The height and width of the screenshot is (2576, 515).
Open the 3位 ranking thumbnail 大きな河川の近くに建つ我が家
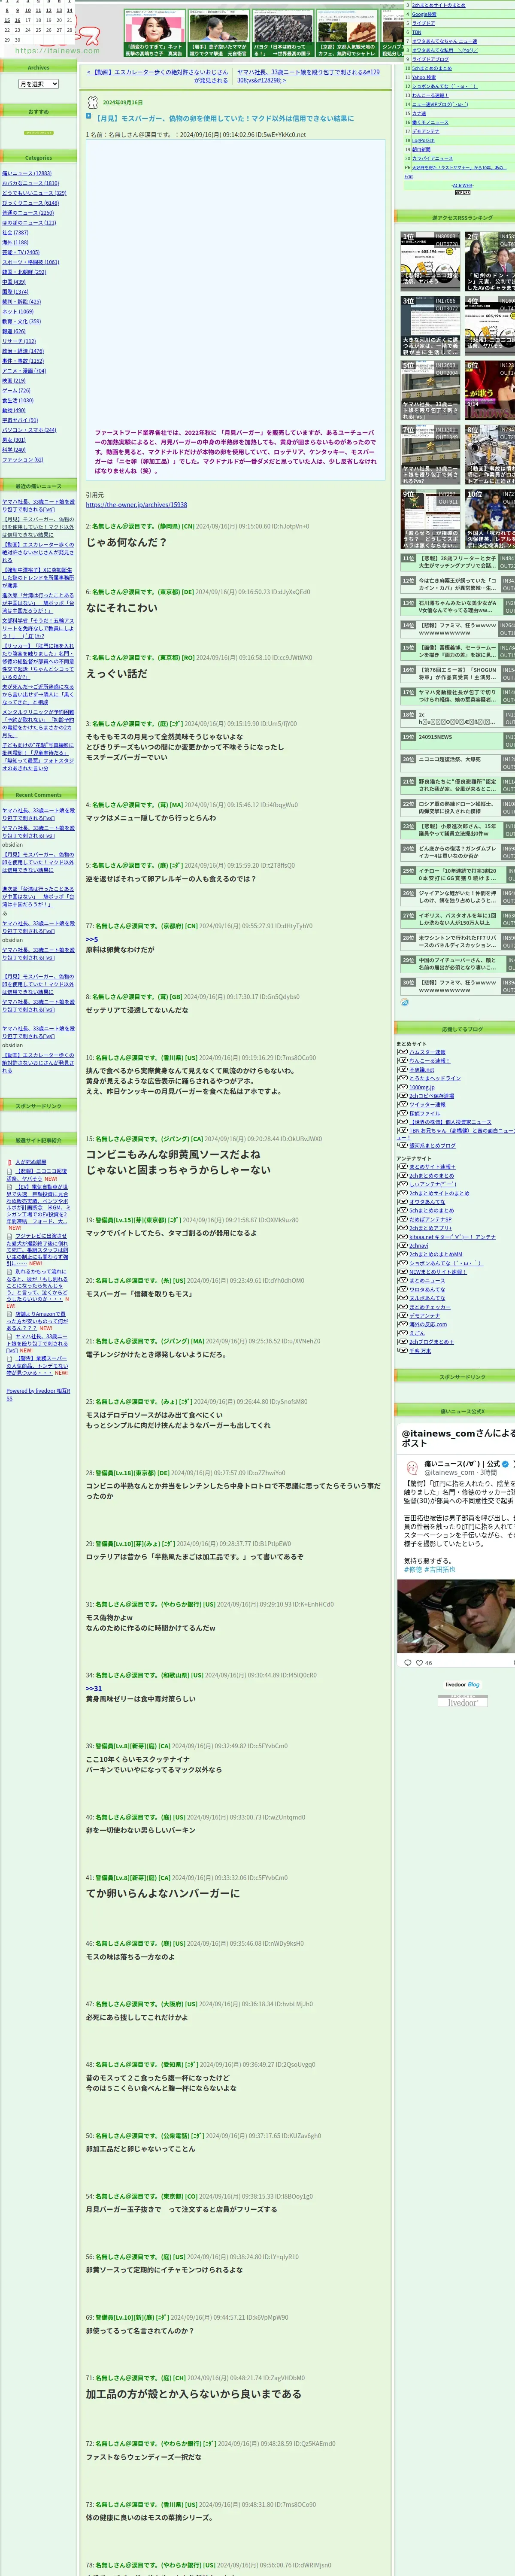pos(430,325)
